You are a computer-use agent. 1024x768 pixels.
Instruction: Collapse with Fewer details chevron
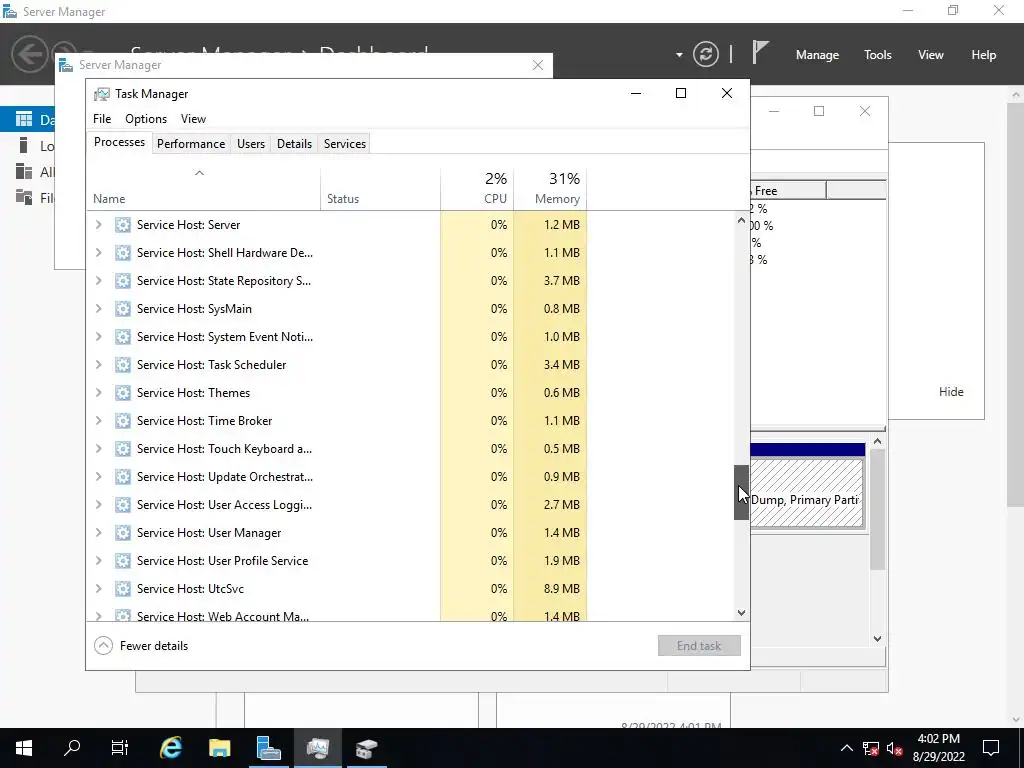tap(103, 646)
